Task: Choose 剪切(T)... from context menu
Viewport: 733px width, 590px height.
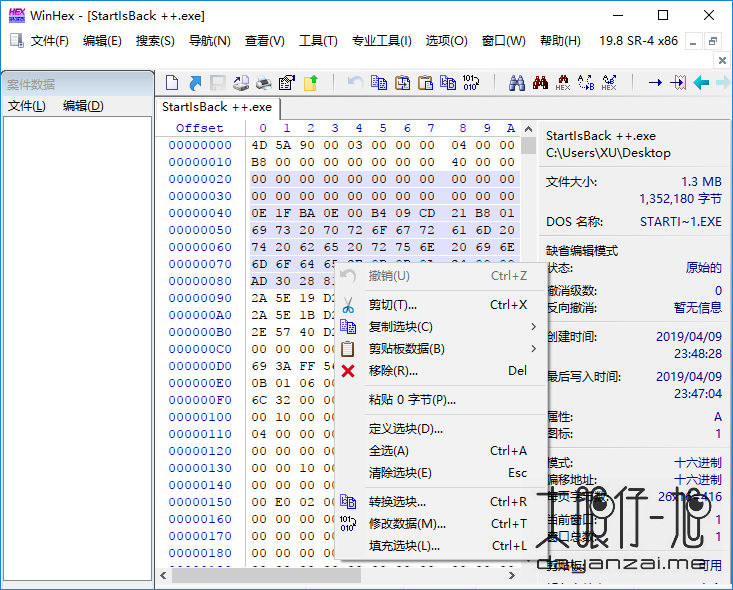Action: pos(441,305)
